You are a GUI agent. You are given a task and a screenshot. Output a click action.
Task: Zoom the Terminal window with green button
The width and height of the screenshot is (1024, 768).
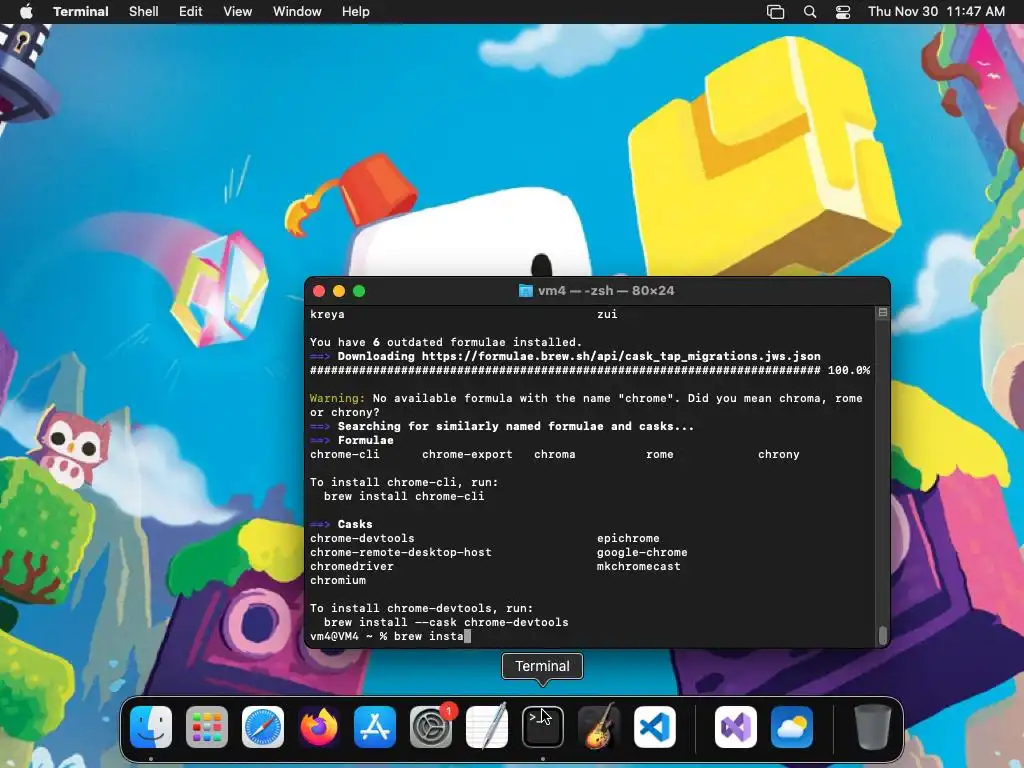coord(359,291)
